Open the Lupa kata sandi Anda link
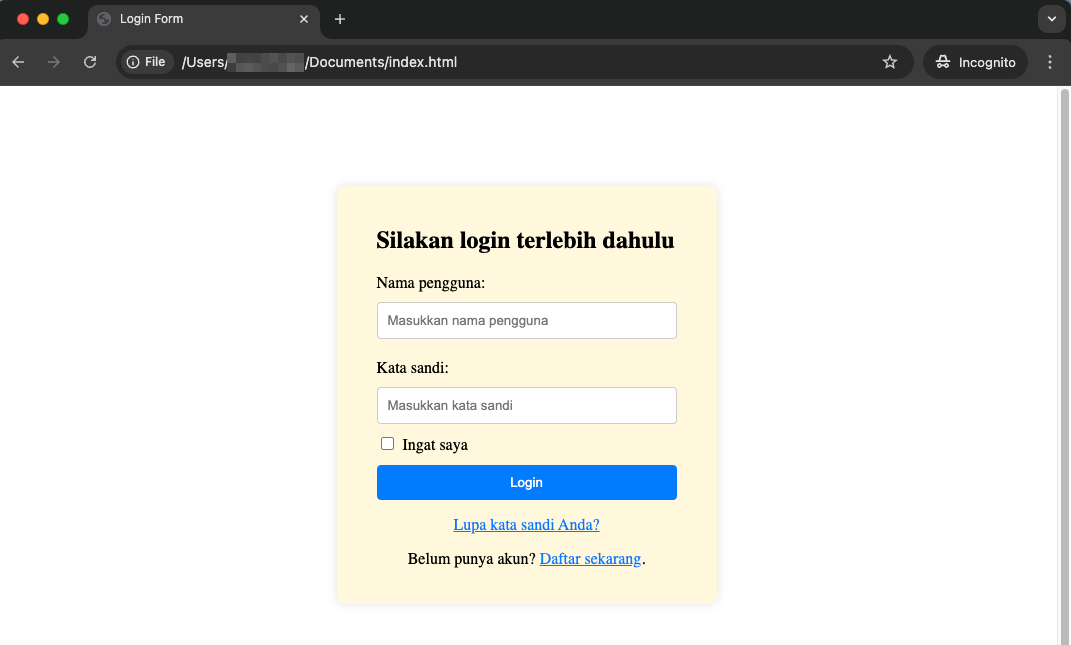The image size is (1071, 645). pos(526,524)
